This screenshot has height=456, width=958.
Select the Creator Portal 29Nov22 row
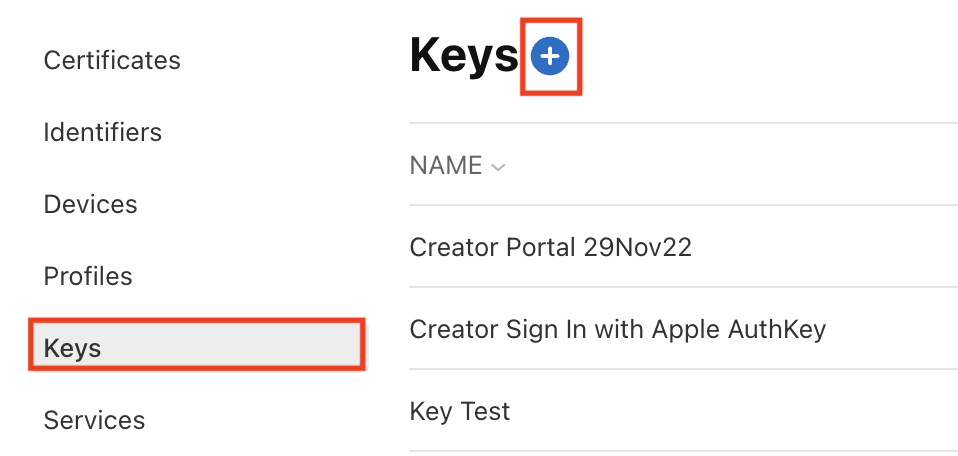[550, 247]
